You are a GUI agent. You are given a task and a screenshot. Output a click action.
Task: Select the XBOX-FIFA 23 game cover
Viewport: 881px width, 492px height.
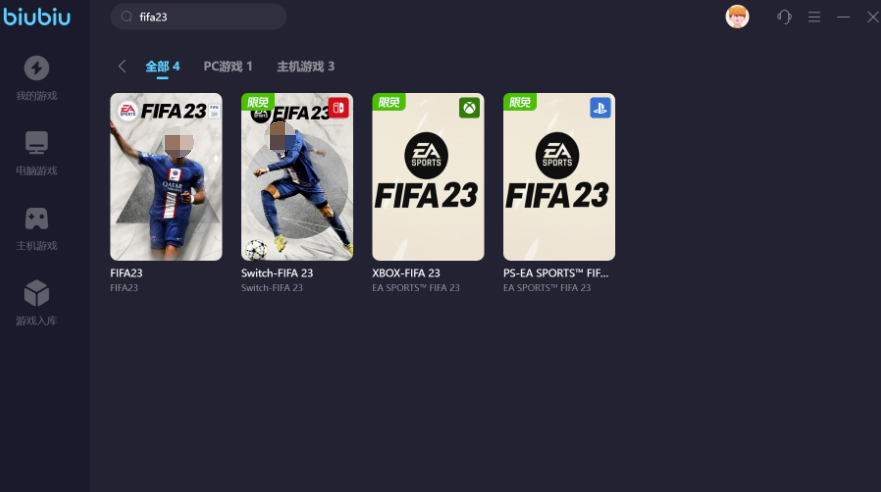(428, 177)
